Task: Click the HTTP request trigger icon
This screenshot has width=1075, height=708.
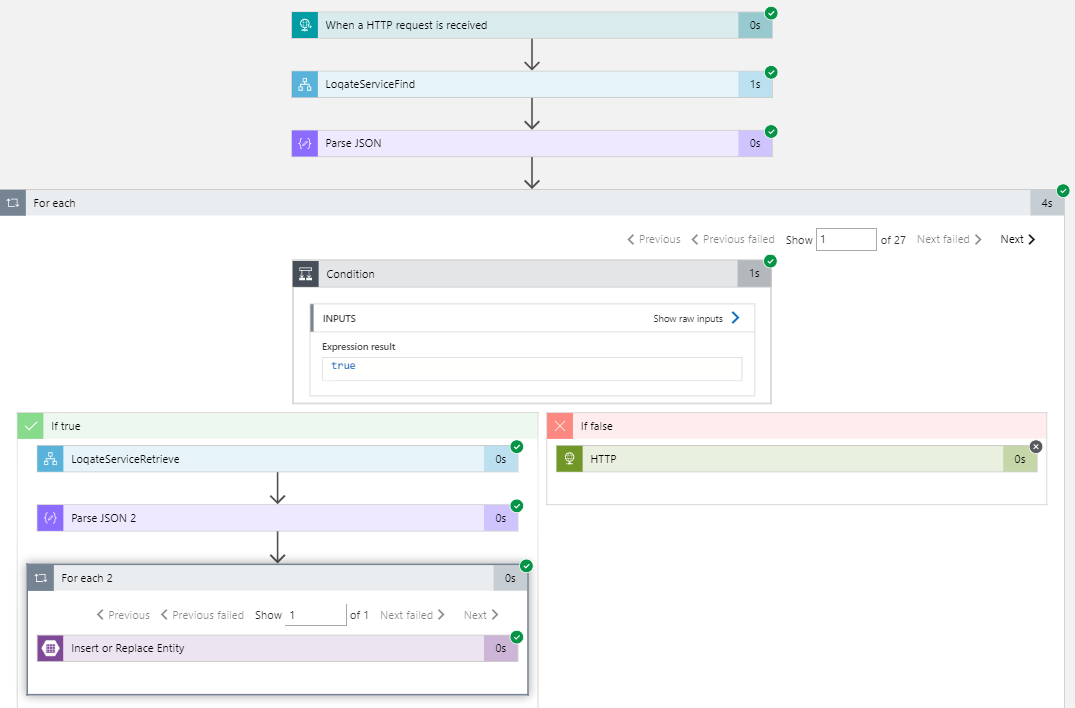Action: pos(305,25)
